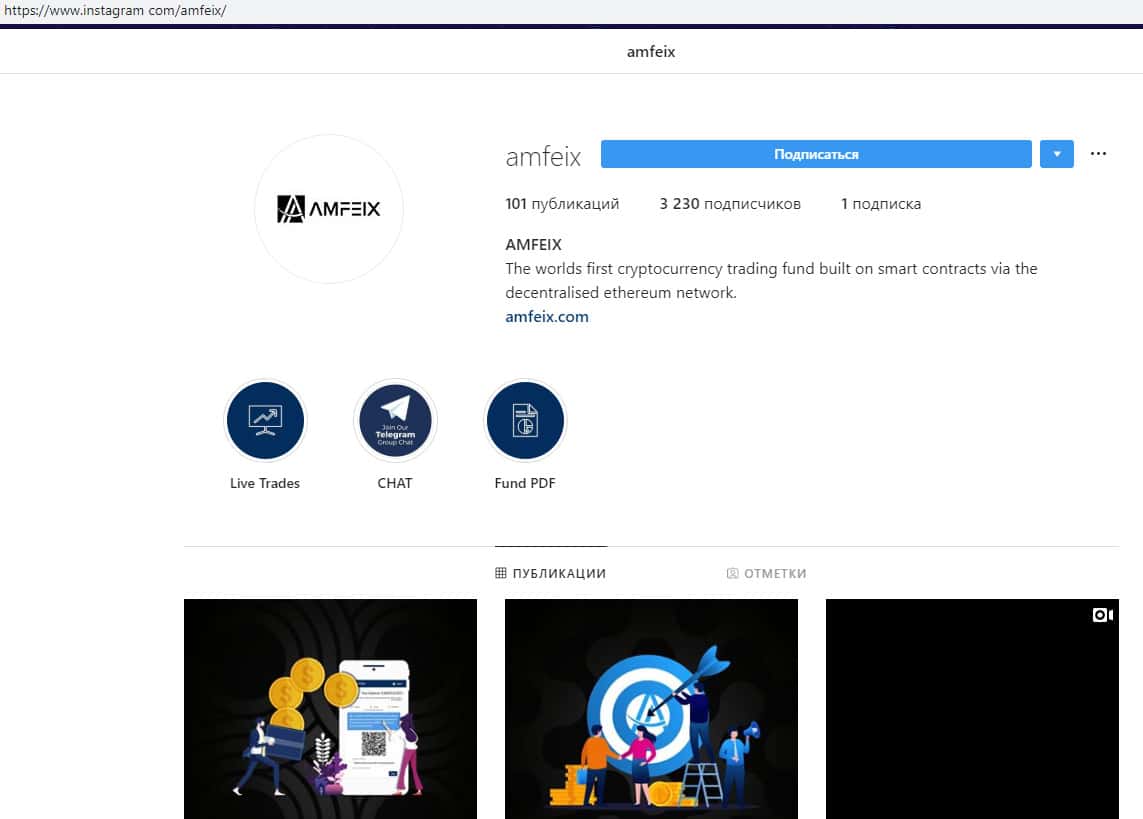This screenshot has height=819, width=1143.
Task: Open the Live Trades story highlight
Action: (x=265, y=420)
